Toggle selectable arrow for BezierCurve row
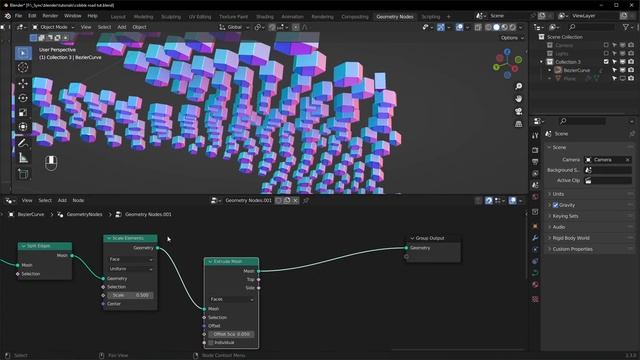This screenshot has height=360, width=640. click(x=614, y=70)
